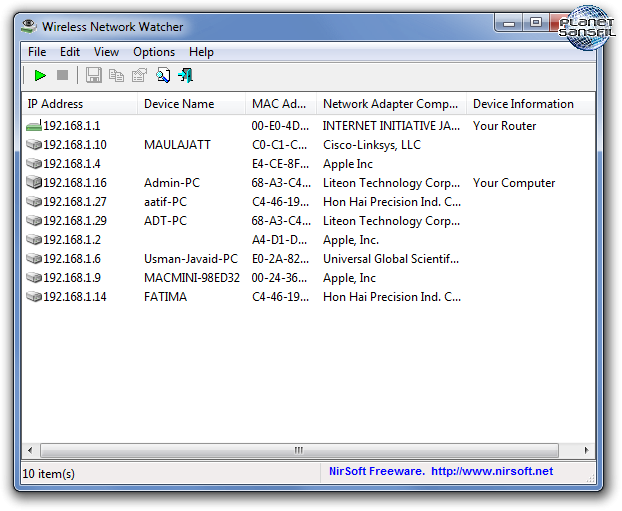Click the device icon beside 192.168.1.4

[34, 163]
